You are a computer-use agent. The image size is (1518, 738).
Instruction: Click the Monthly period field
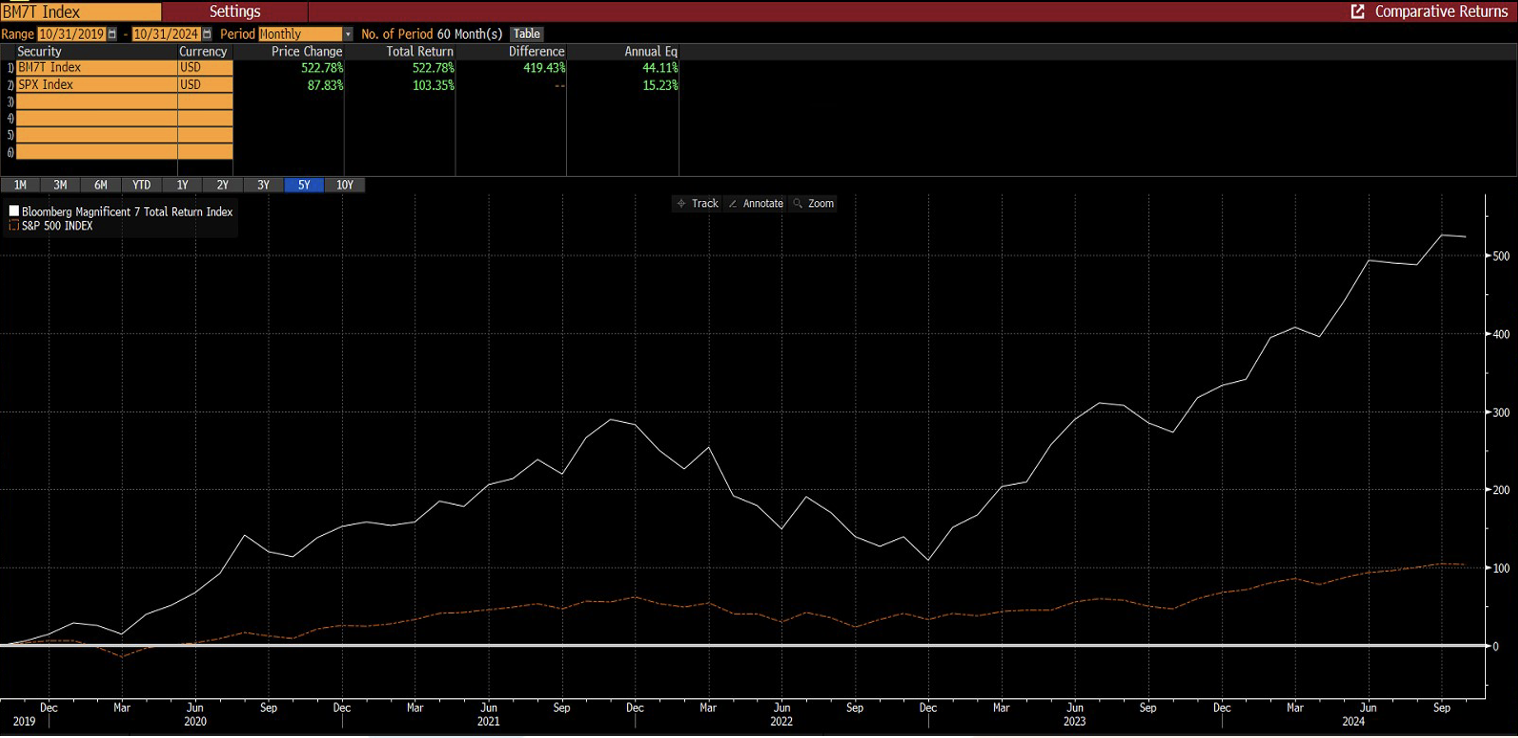coord(300,34)
